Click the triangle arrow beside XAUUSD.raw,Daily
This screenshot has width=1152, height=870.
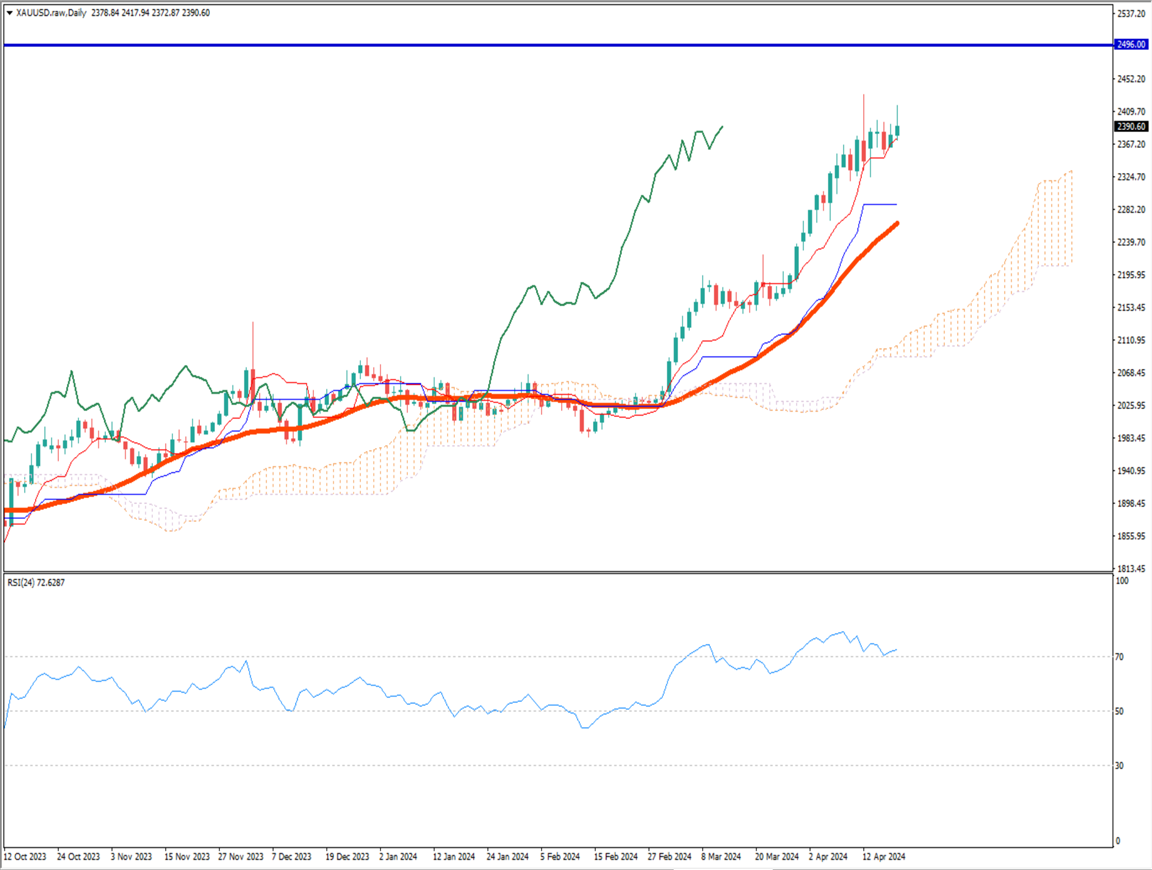click(x=9, y=12)
